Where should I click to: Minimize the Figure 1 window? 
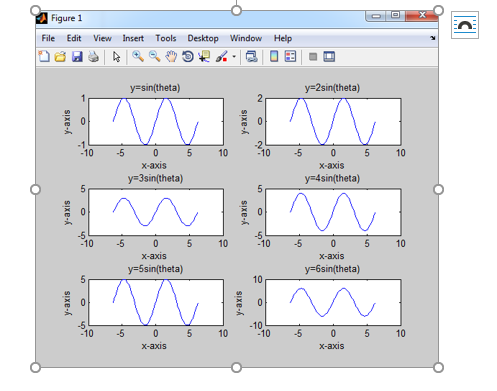[x=376, y=16]
